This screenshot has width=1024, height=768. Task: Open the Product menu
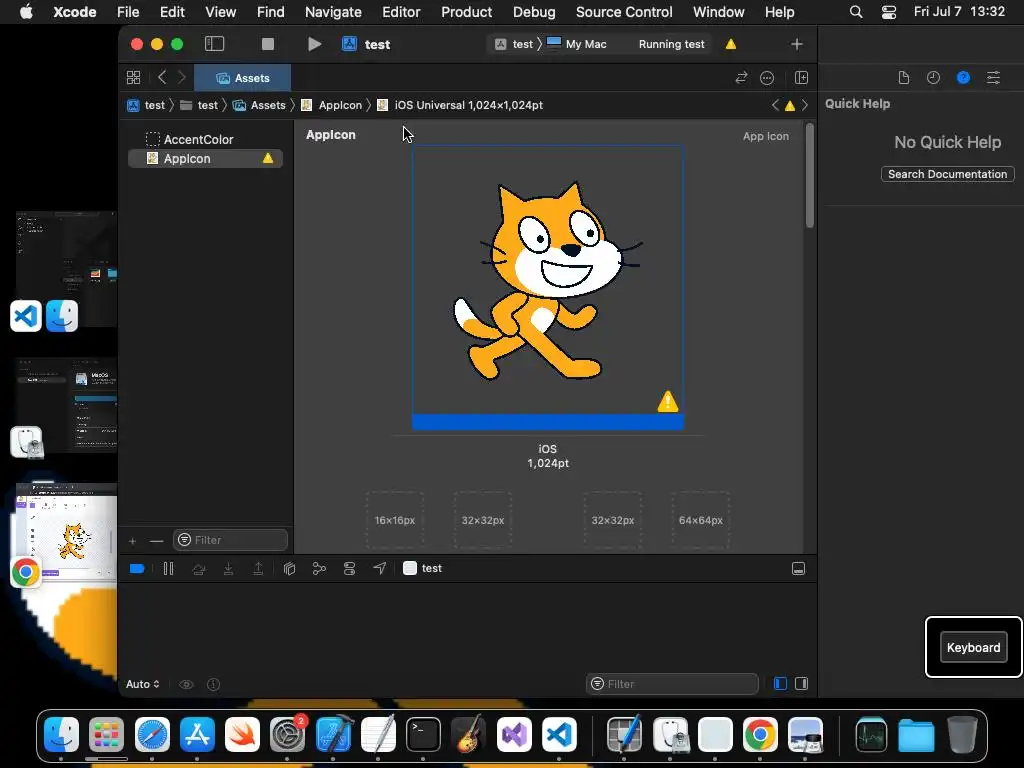(x=466, y=12)
